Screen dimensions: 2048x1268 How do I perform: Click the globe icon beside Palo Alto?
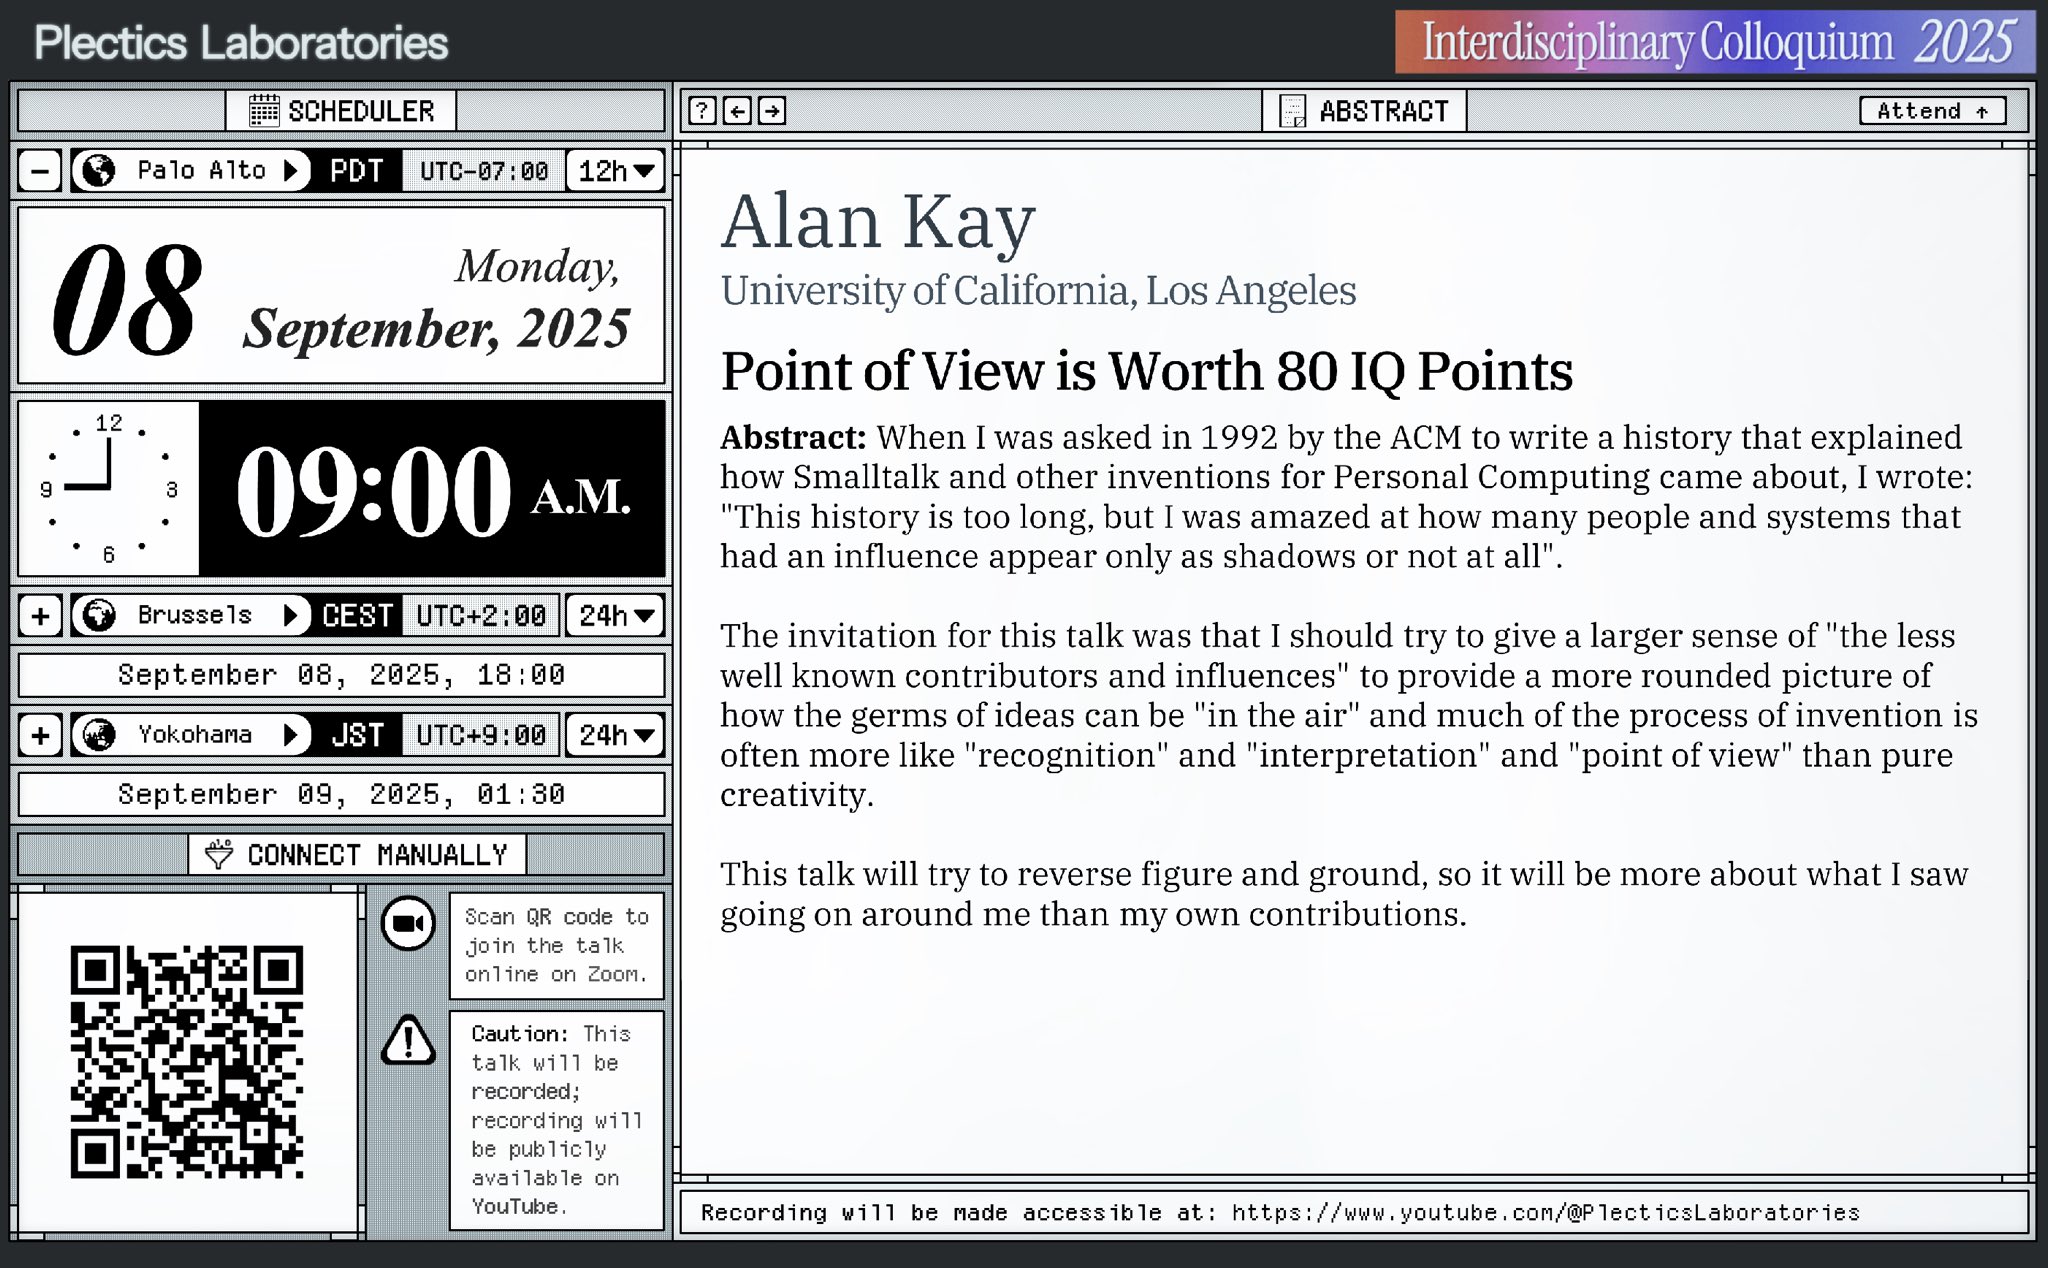click(x=98, y=171)
